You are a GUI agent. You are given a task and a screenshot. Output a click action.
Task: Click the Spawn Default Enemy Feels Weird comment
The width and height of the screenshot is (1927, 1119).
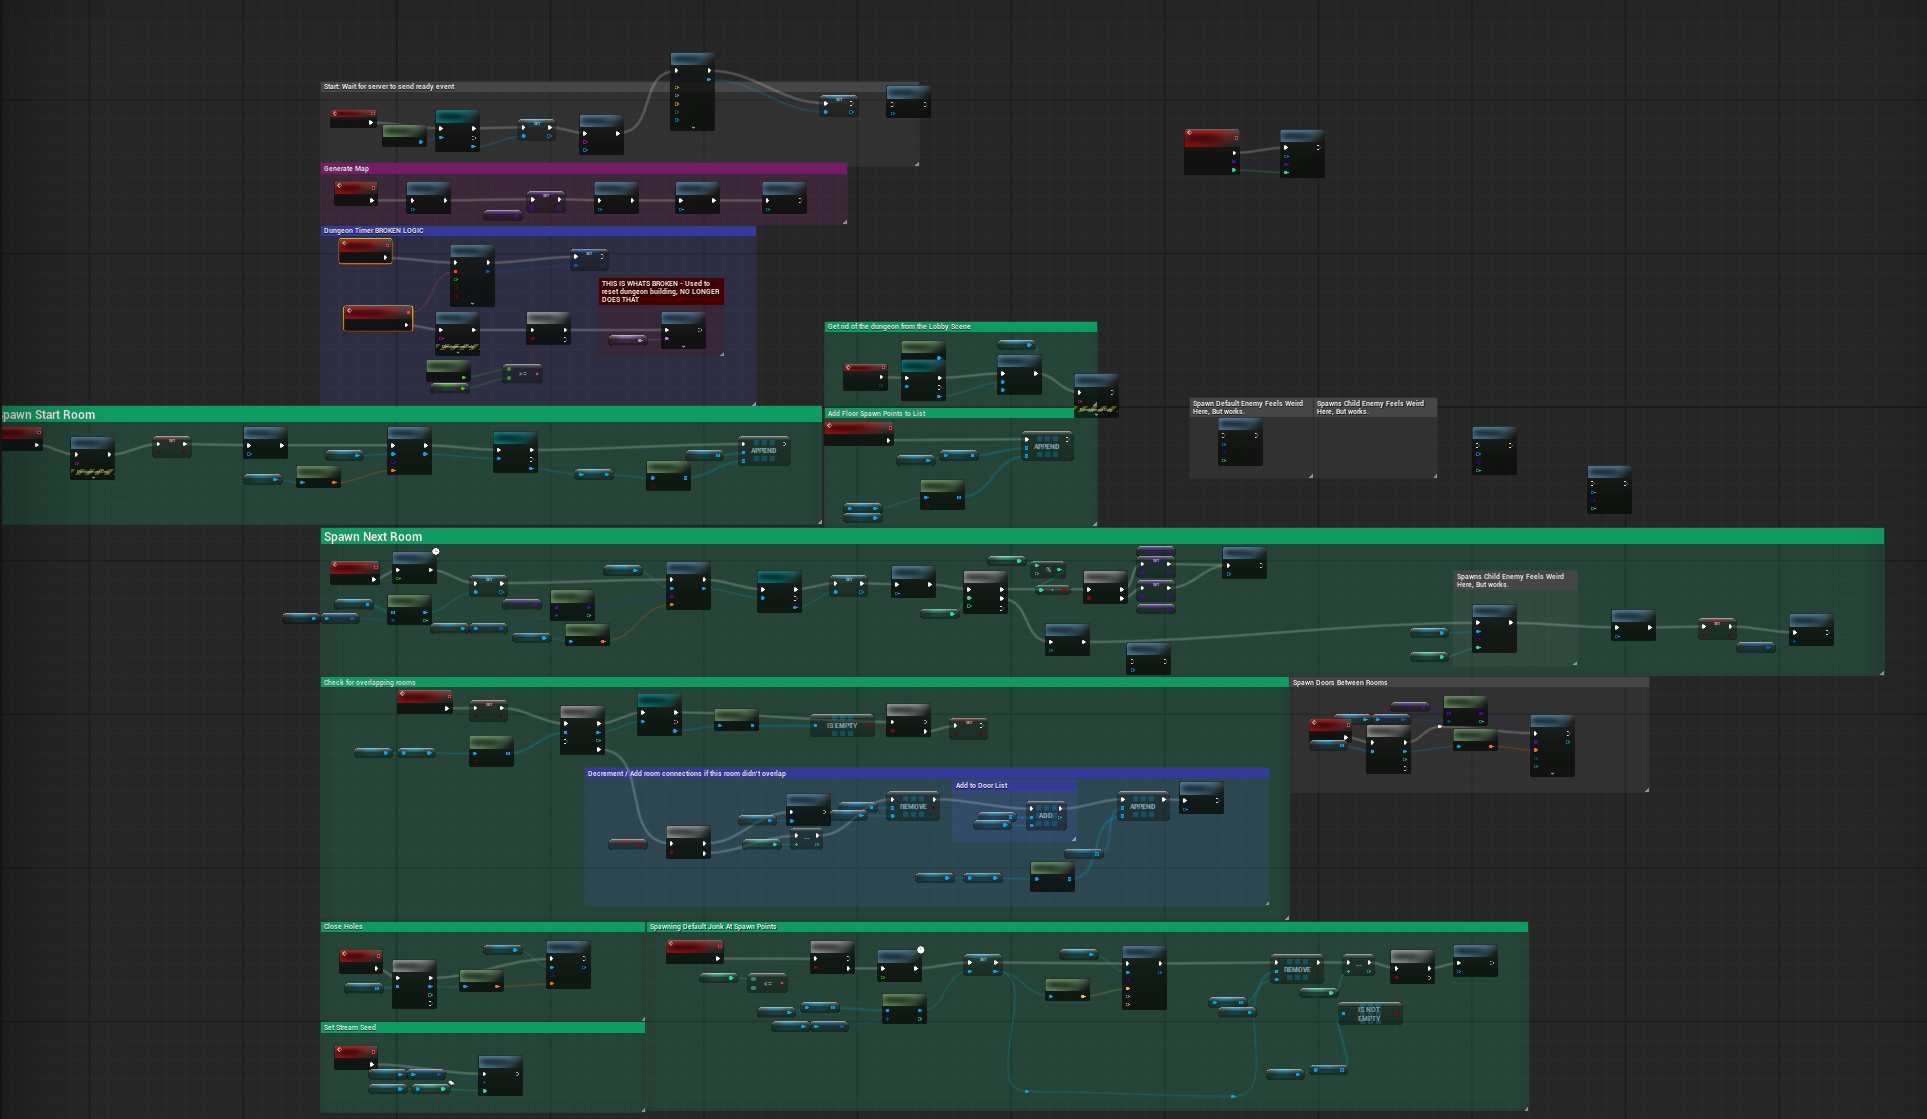[x=1248, y=407]
